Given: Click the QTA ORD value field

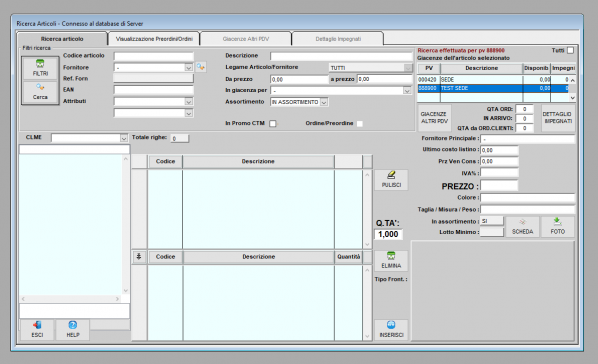Looking at the screenshot, I should point(524,109).
